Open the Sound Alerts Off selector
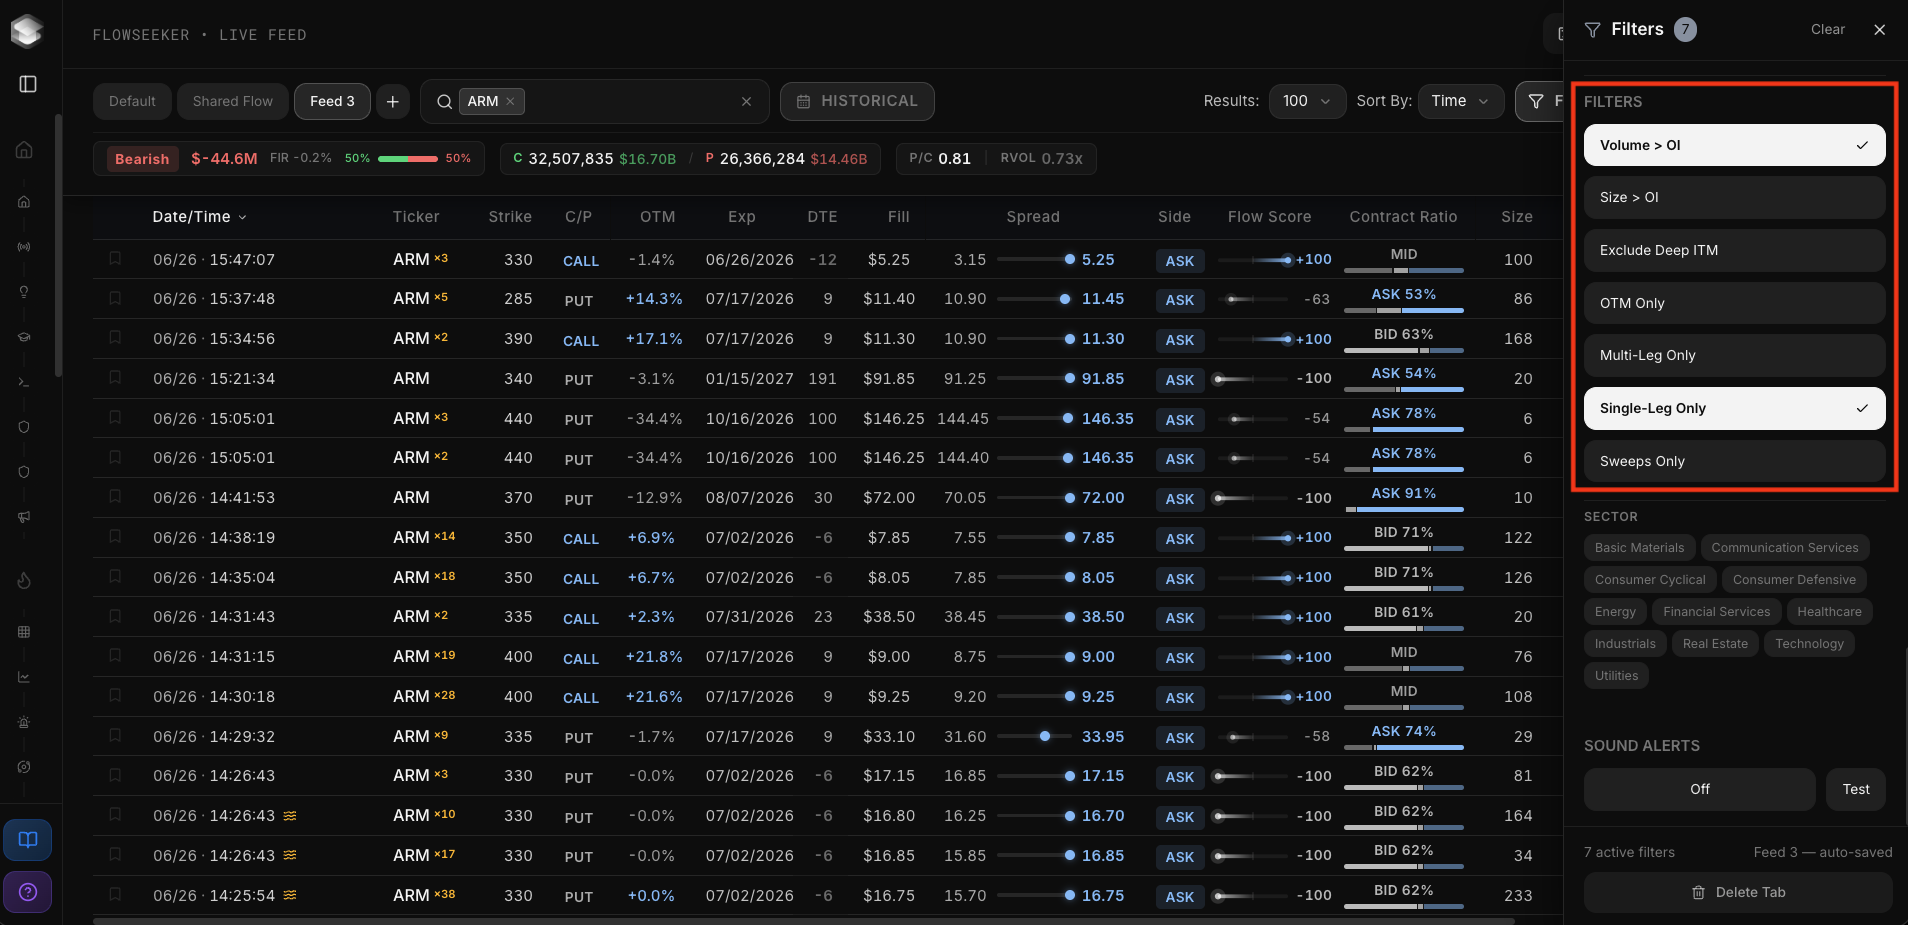This screenshot has width=1908, height=925. (1699, 789)
